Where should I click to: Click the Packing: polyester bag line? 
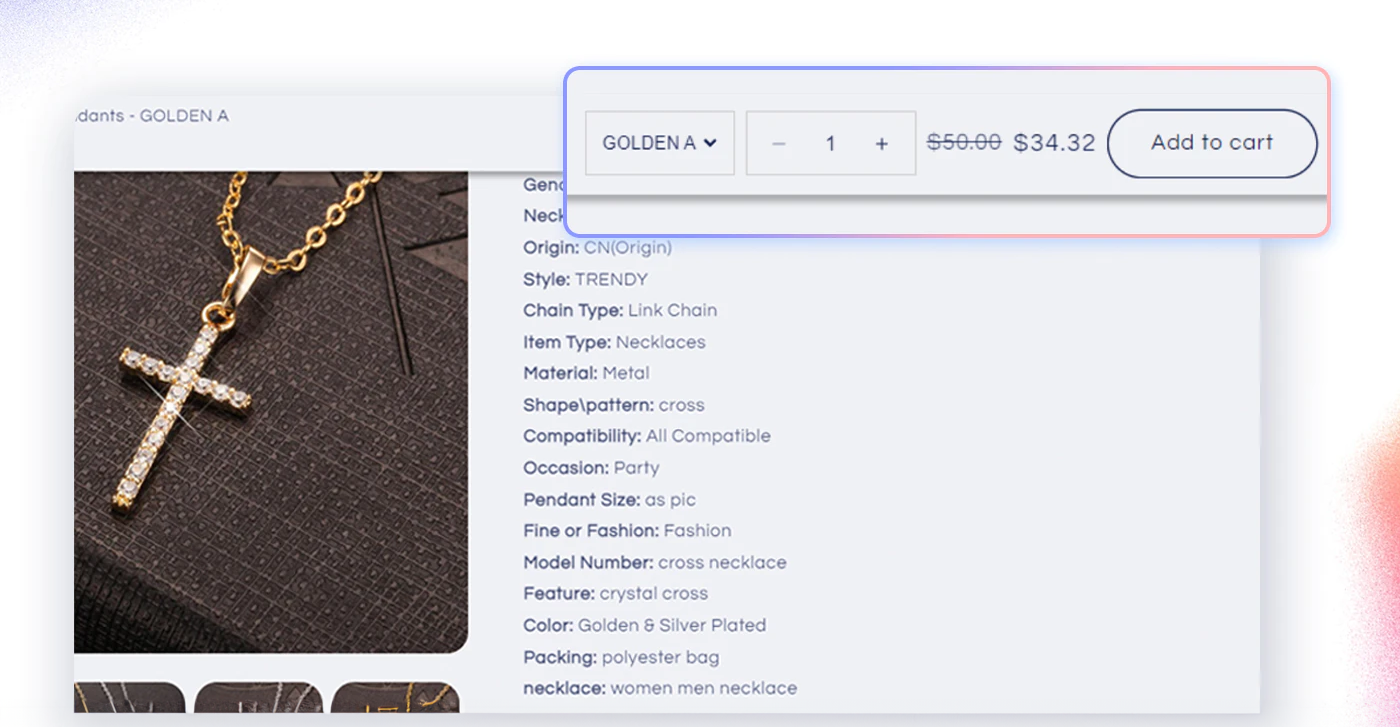pyautogui.click(x=621, y=657)
